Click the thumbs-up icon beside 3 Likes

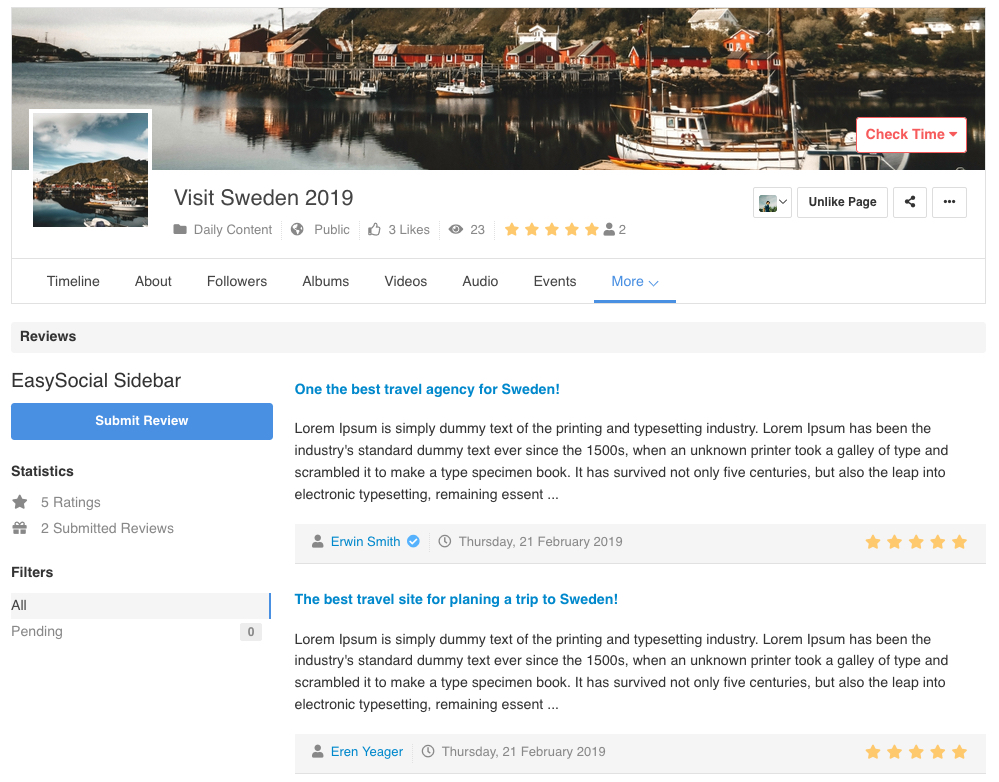(375, 229)
